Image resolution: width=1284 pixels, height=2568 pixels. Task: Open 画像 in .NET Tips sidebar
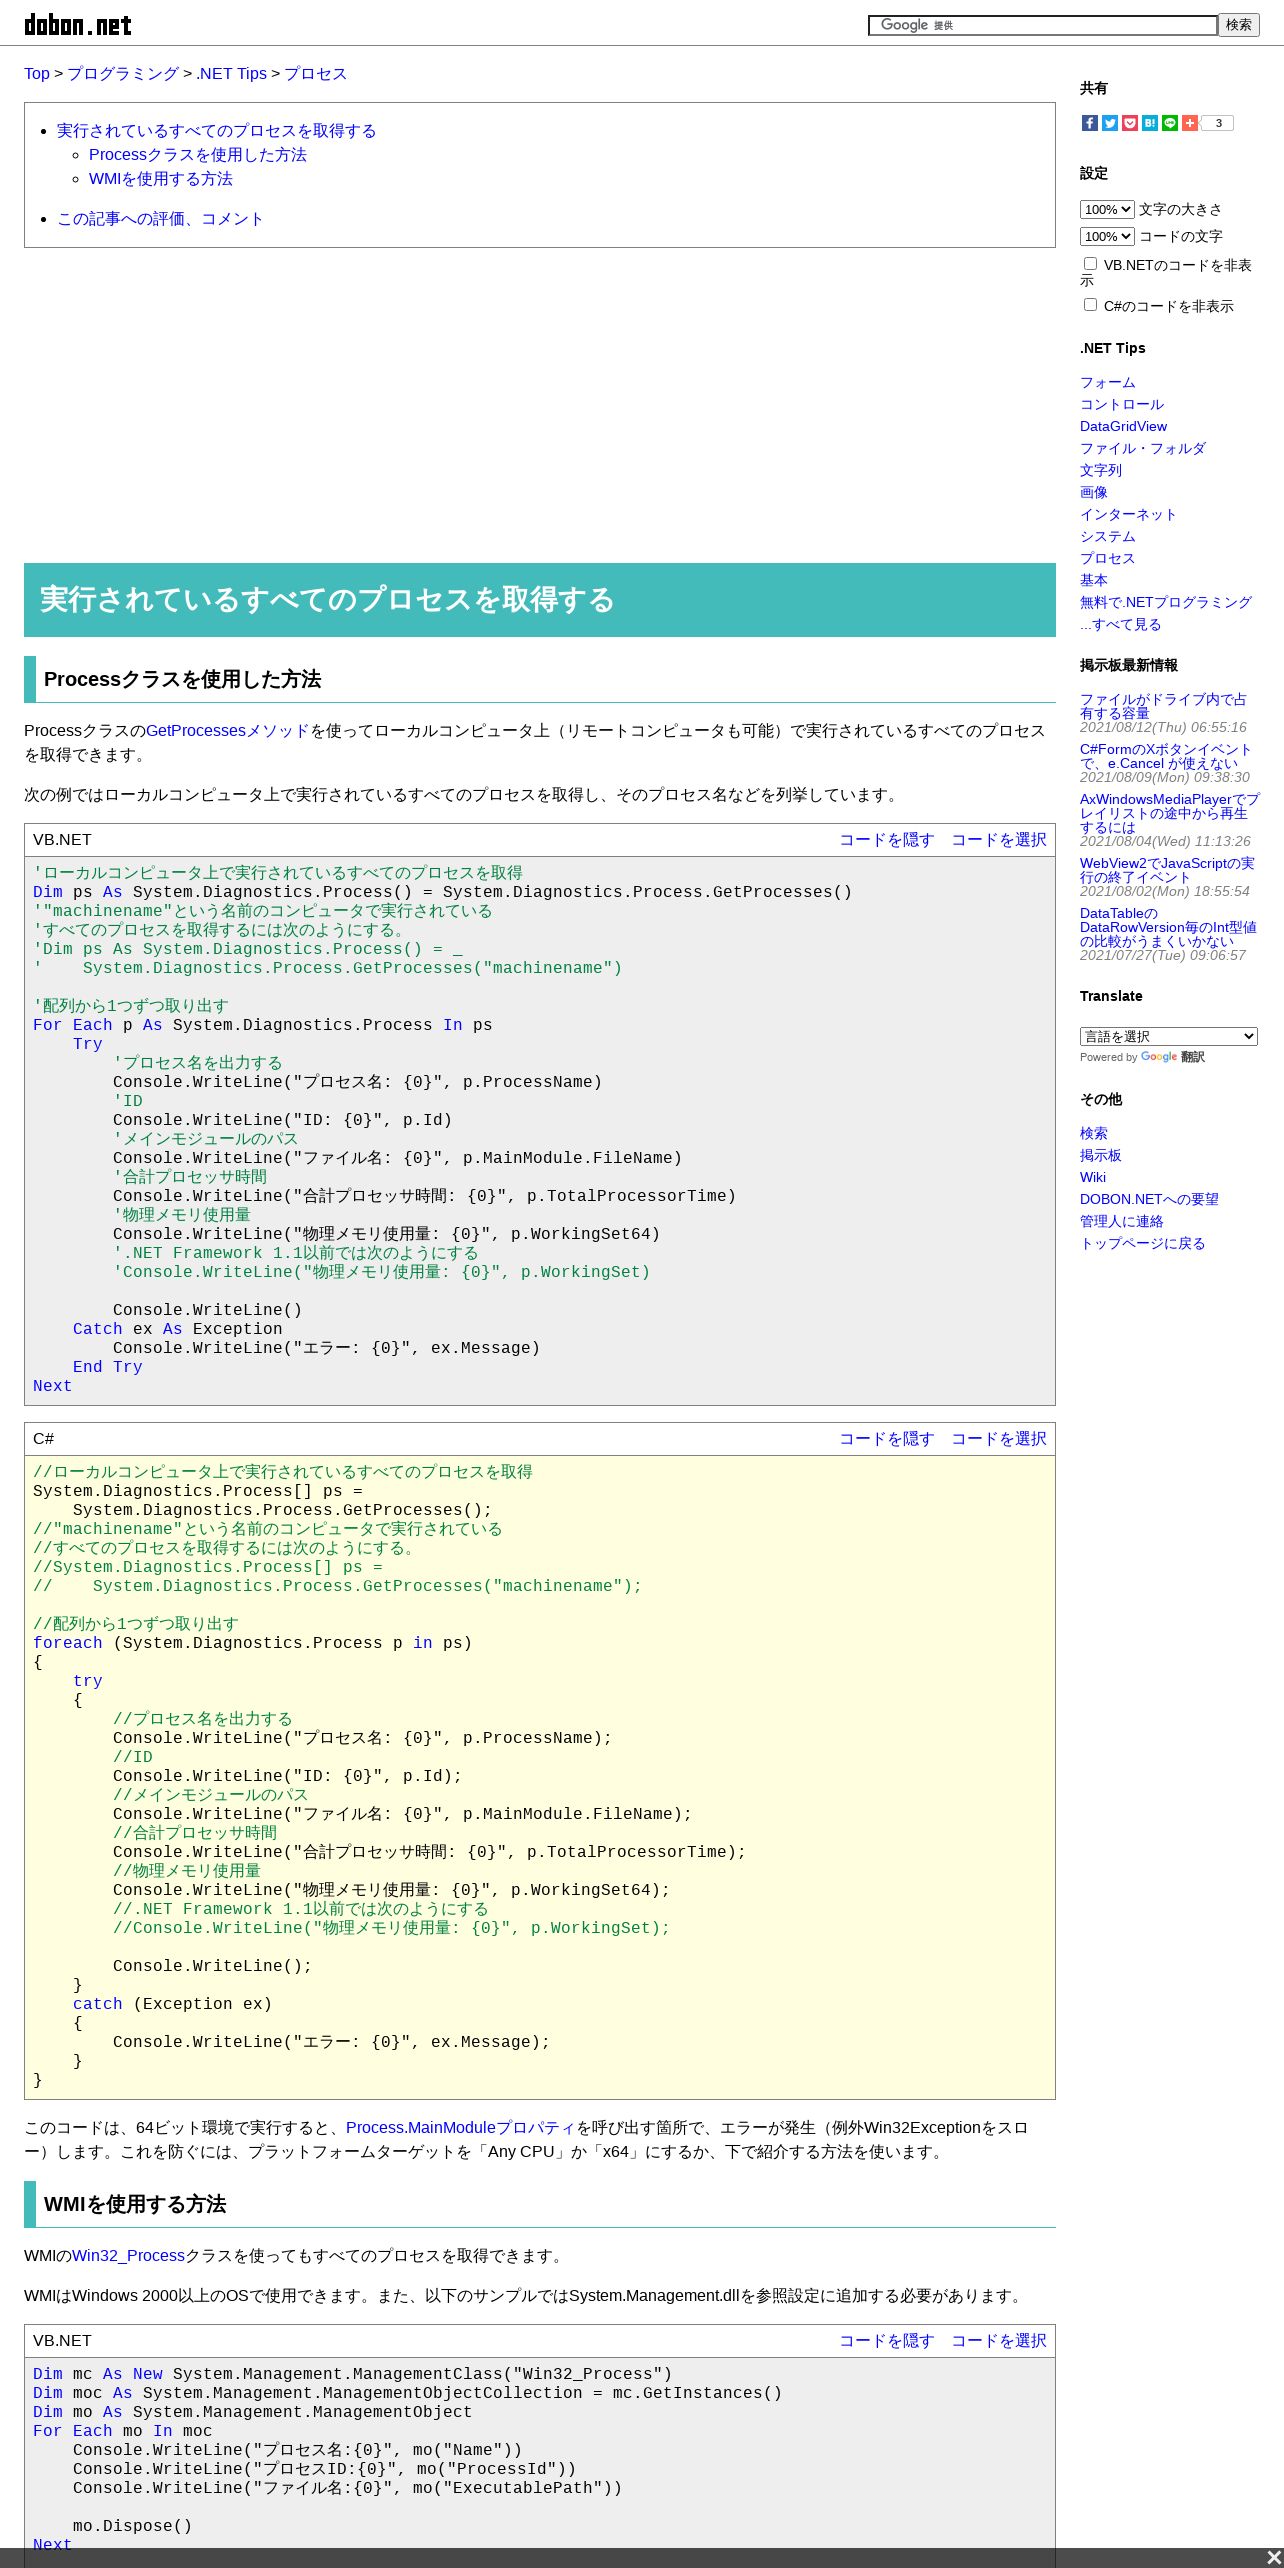[x=1093, y=493]
